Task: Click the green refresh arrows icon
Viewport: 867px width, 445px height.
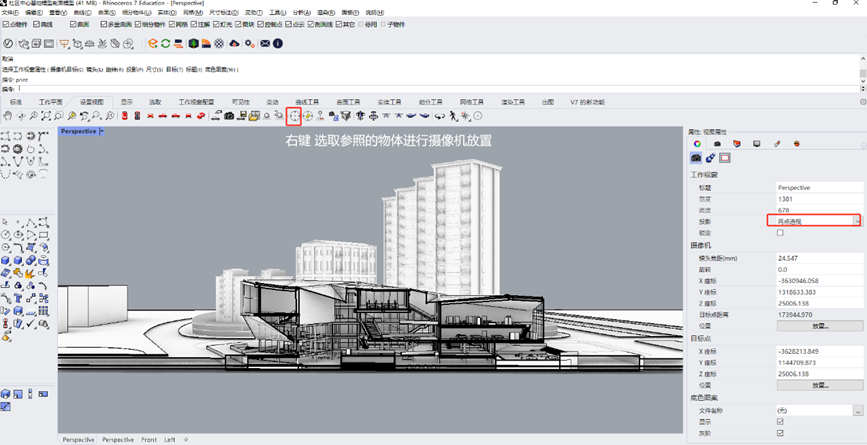Action: [x=165, y=43]
